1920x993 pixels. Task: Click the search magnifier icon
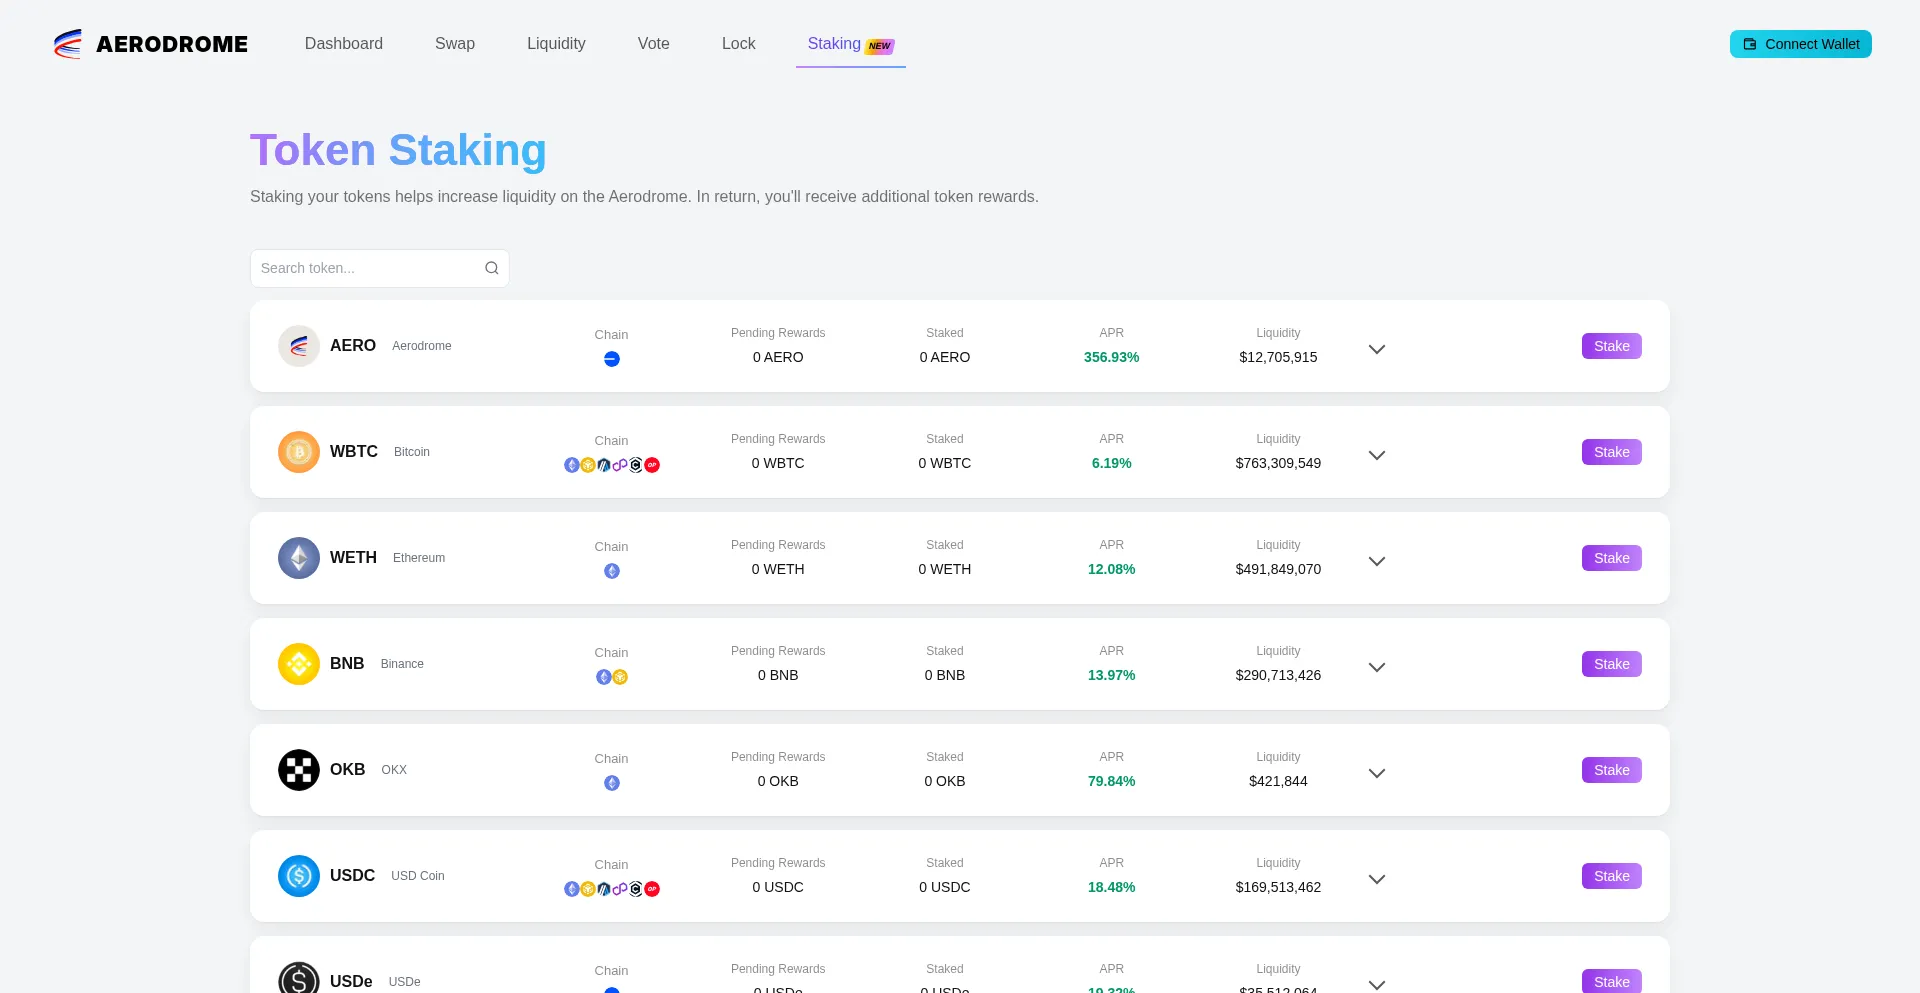point(491,268)
